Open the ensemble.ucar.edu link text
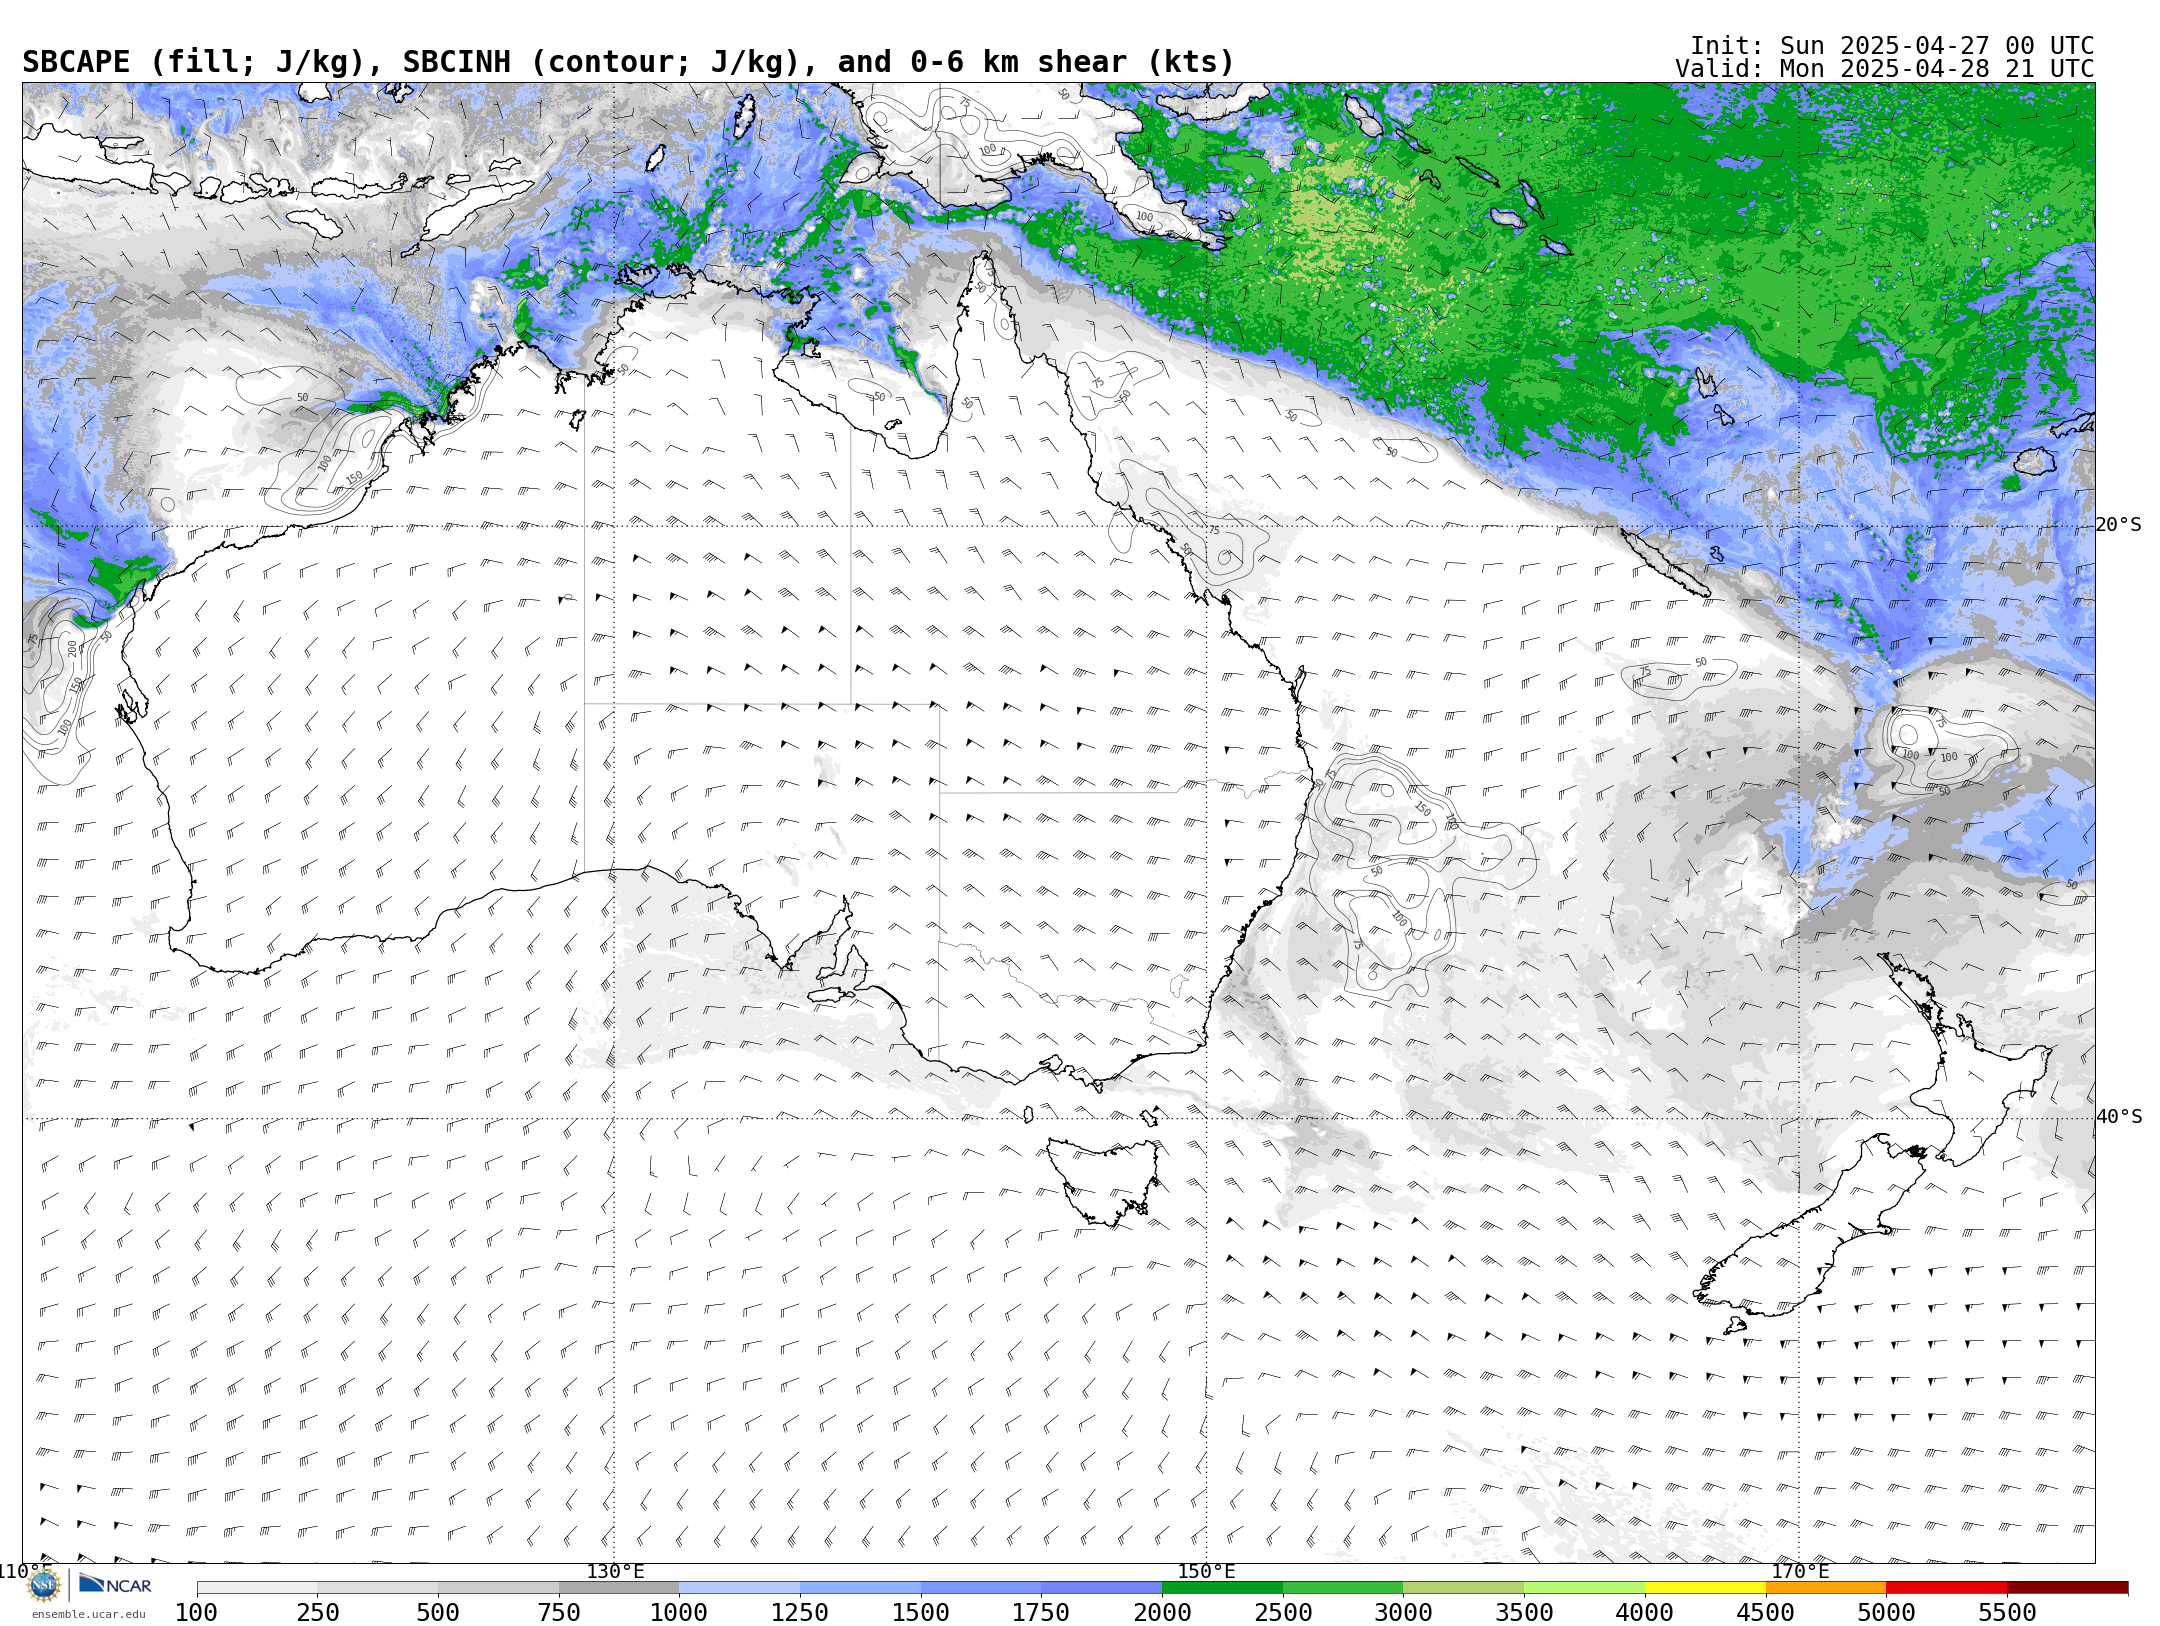The width and height of the screenshot is (2160, 1626). pos(88,1614)
